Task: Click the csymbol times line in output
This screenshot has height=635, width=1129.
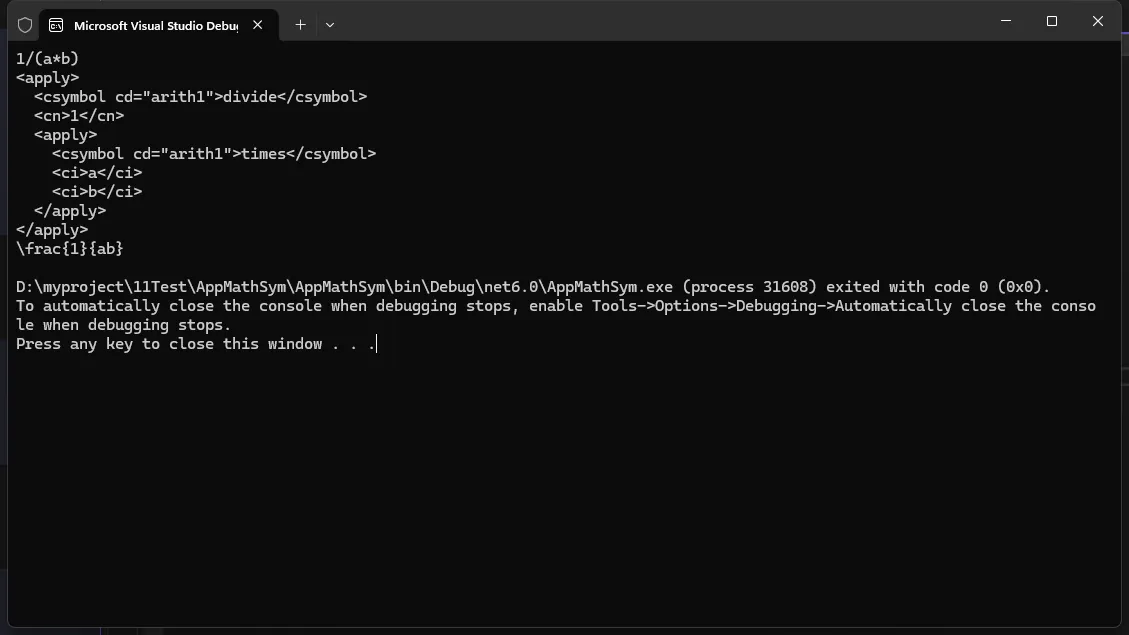Action: (214, 154)
